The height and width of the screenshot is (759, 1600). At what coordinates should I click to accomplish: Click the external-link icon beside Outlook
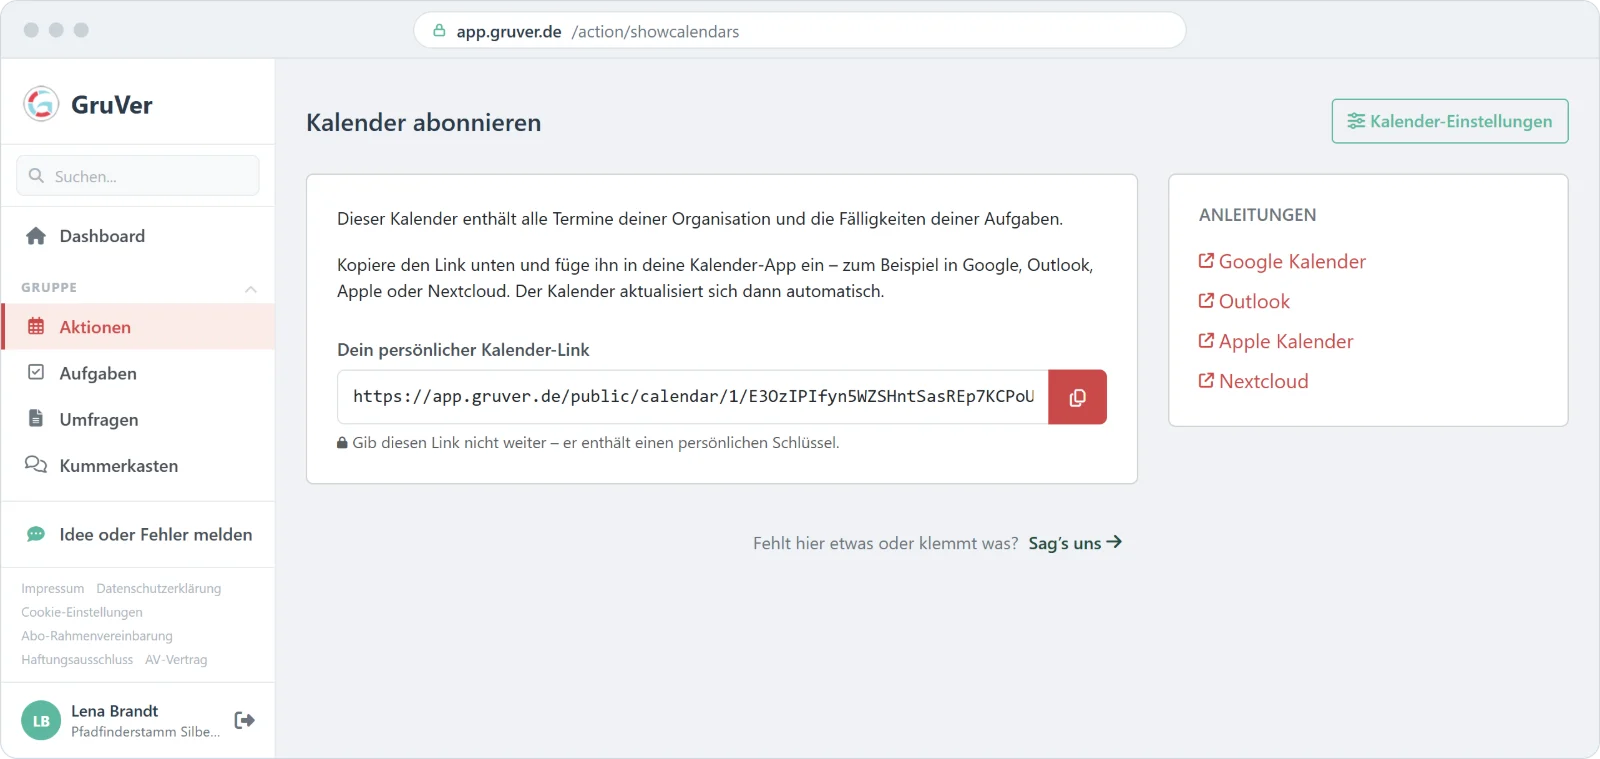tap(1206, 301)
